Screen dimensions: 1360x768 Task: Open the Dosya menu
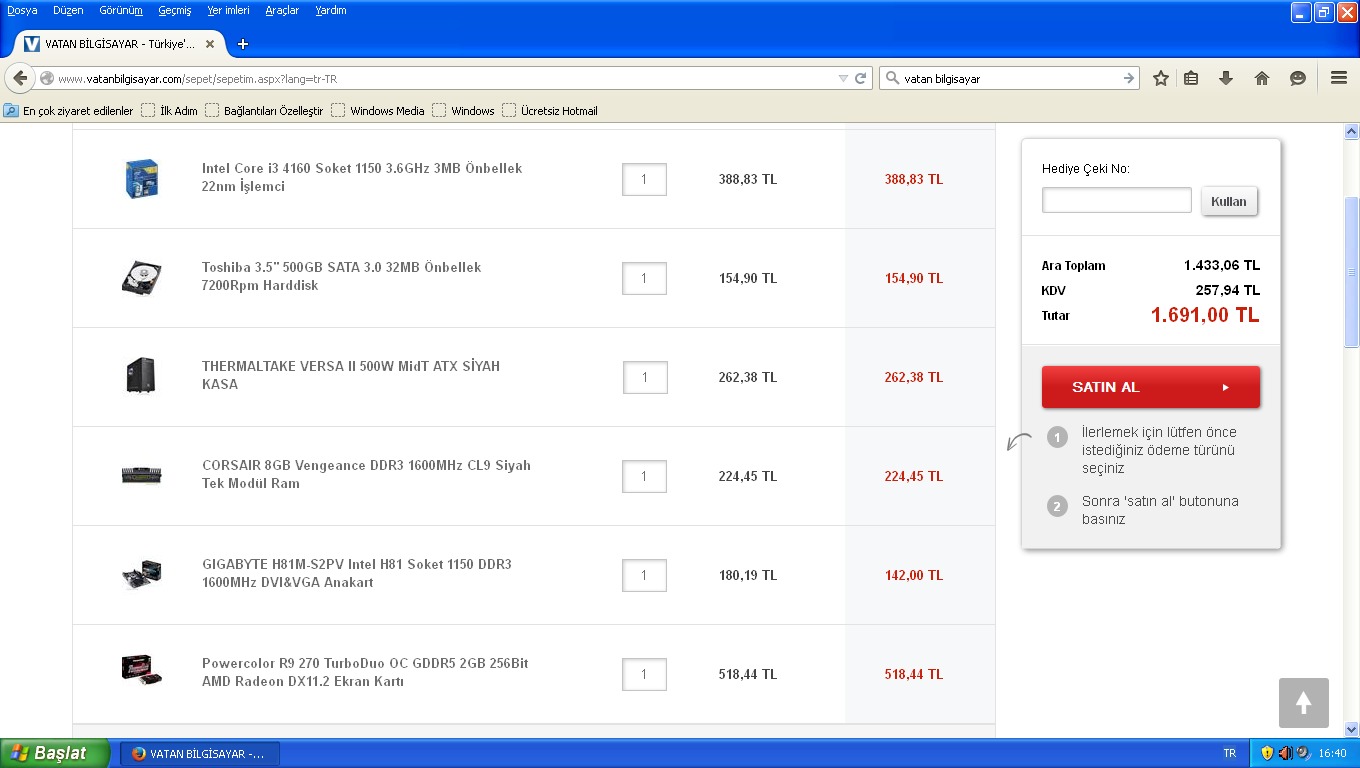tap(22, 10)
